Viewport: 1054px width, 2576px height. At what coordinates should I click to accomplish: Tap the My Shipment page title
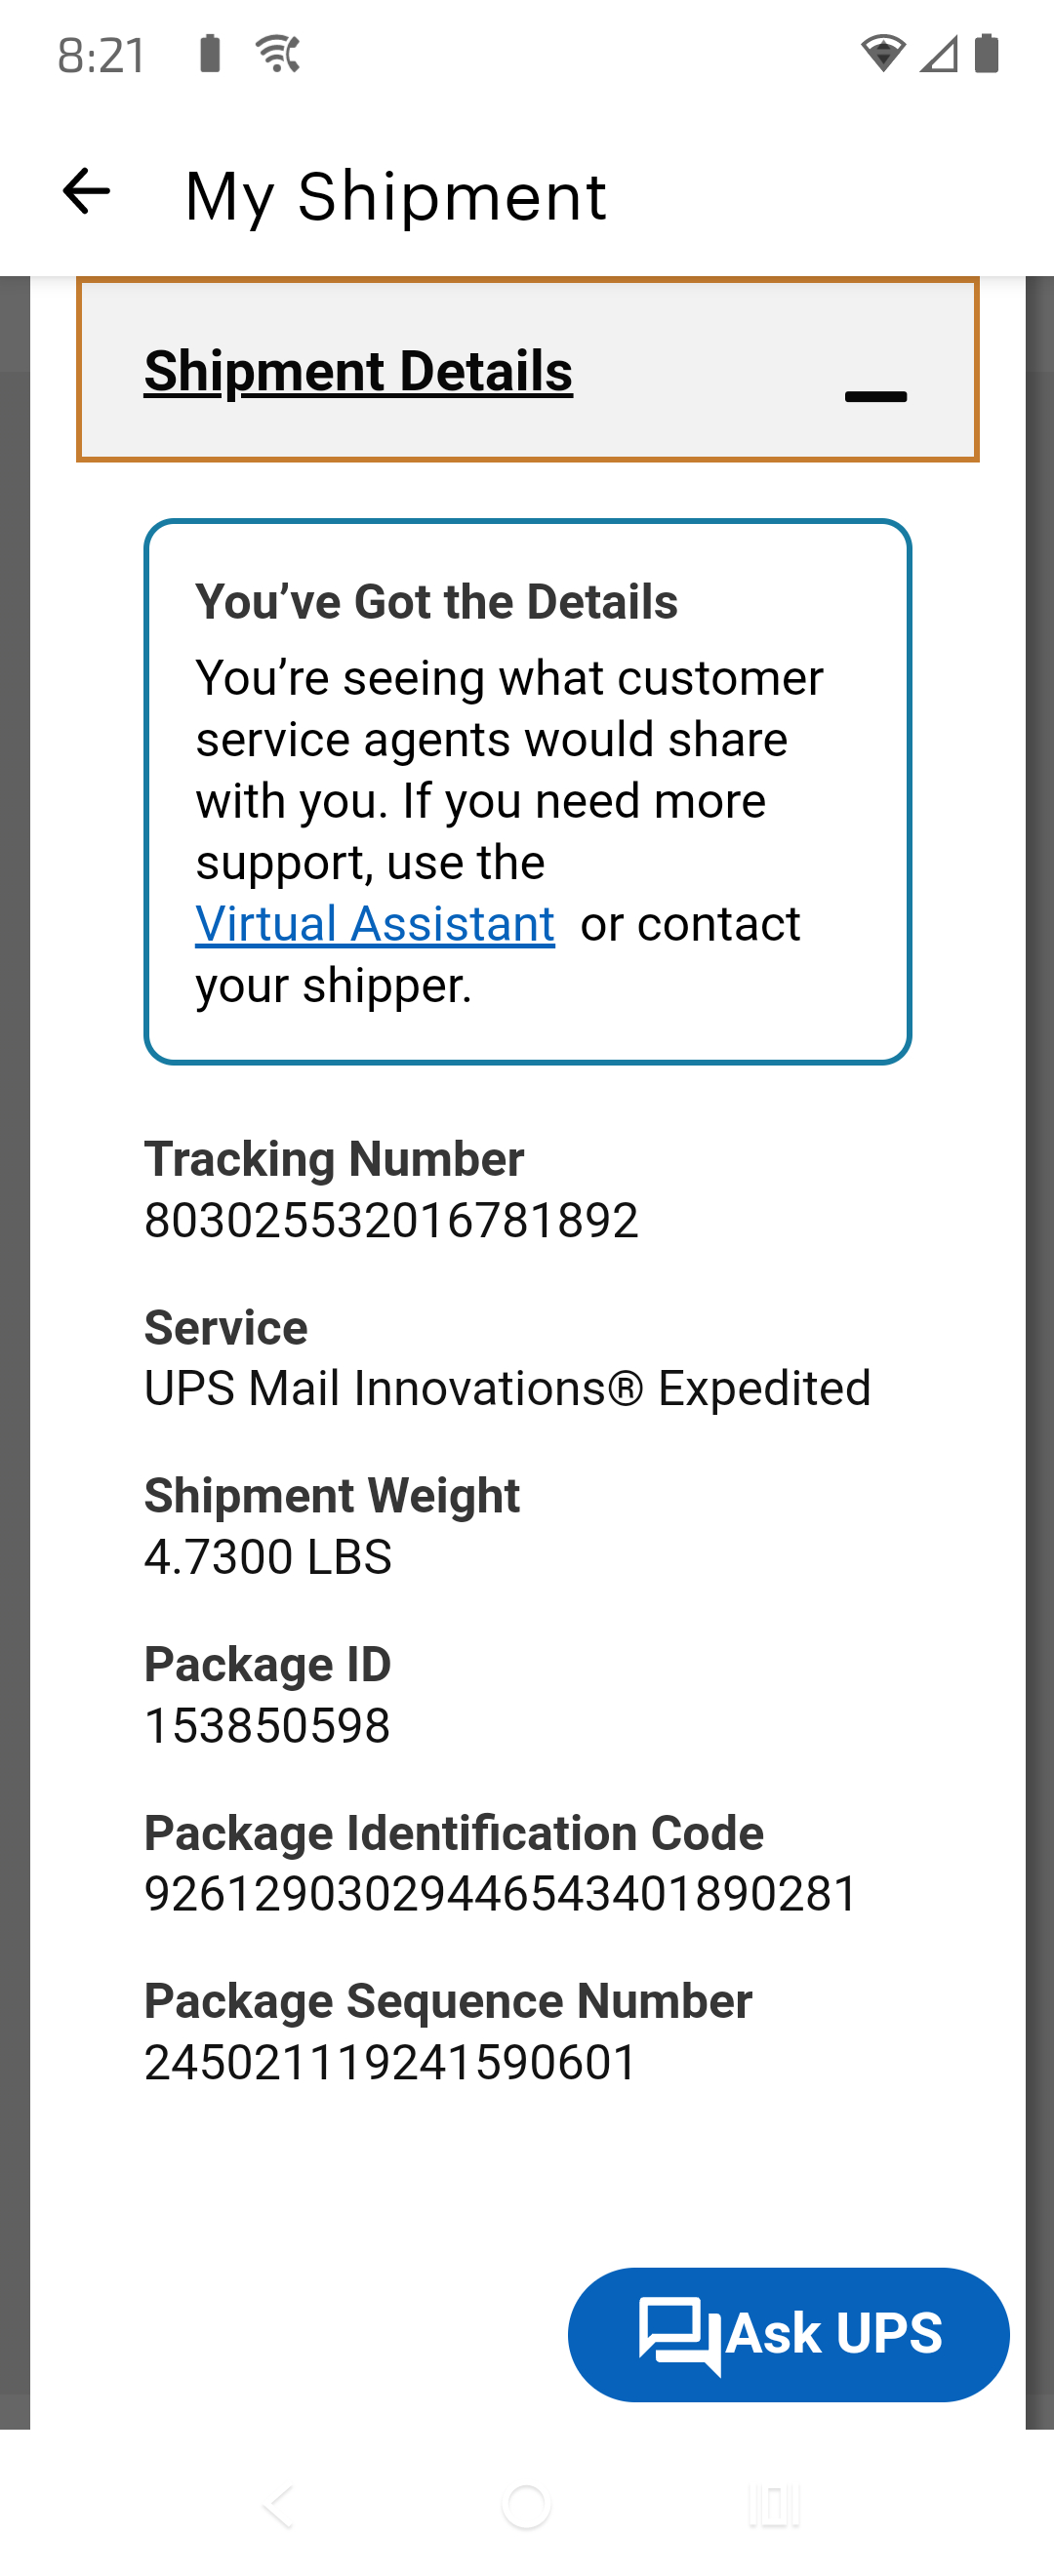click(395, 196)
